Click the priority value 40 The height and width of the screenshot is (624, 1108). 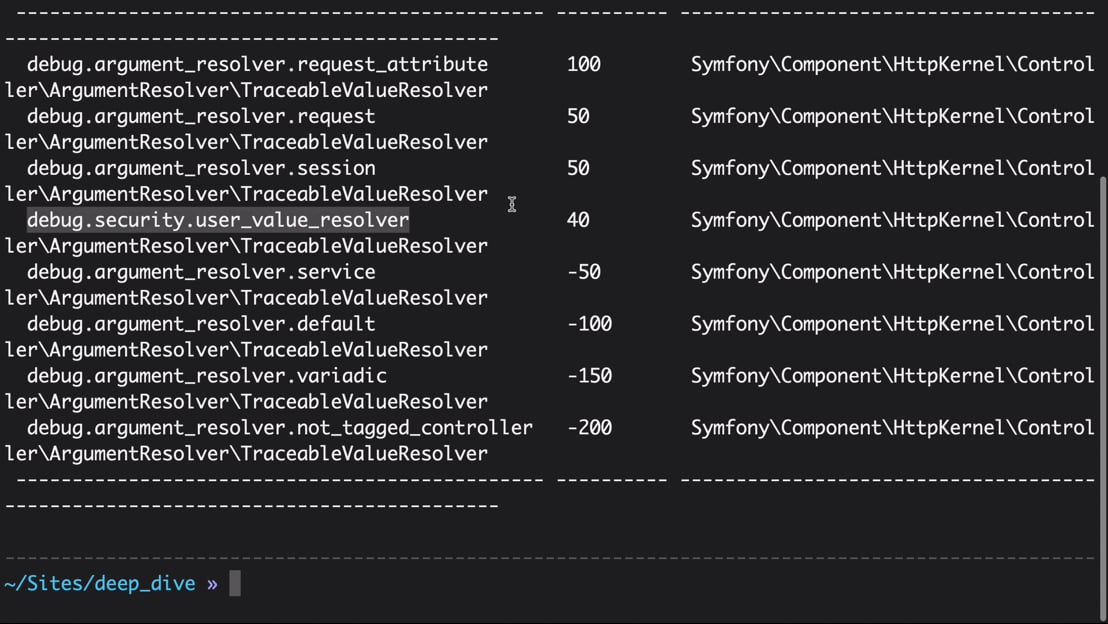[578, 220]
